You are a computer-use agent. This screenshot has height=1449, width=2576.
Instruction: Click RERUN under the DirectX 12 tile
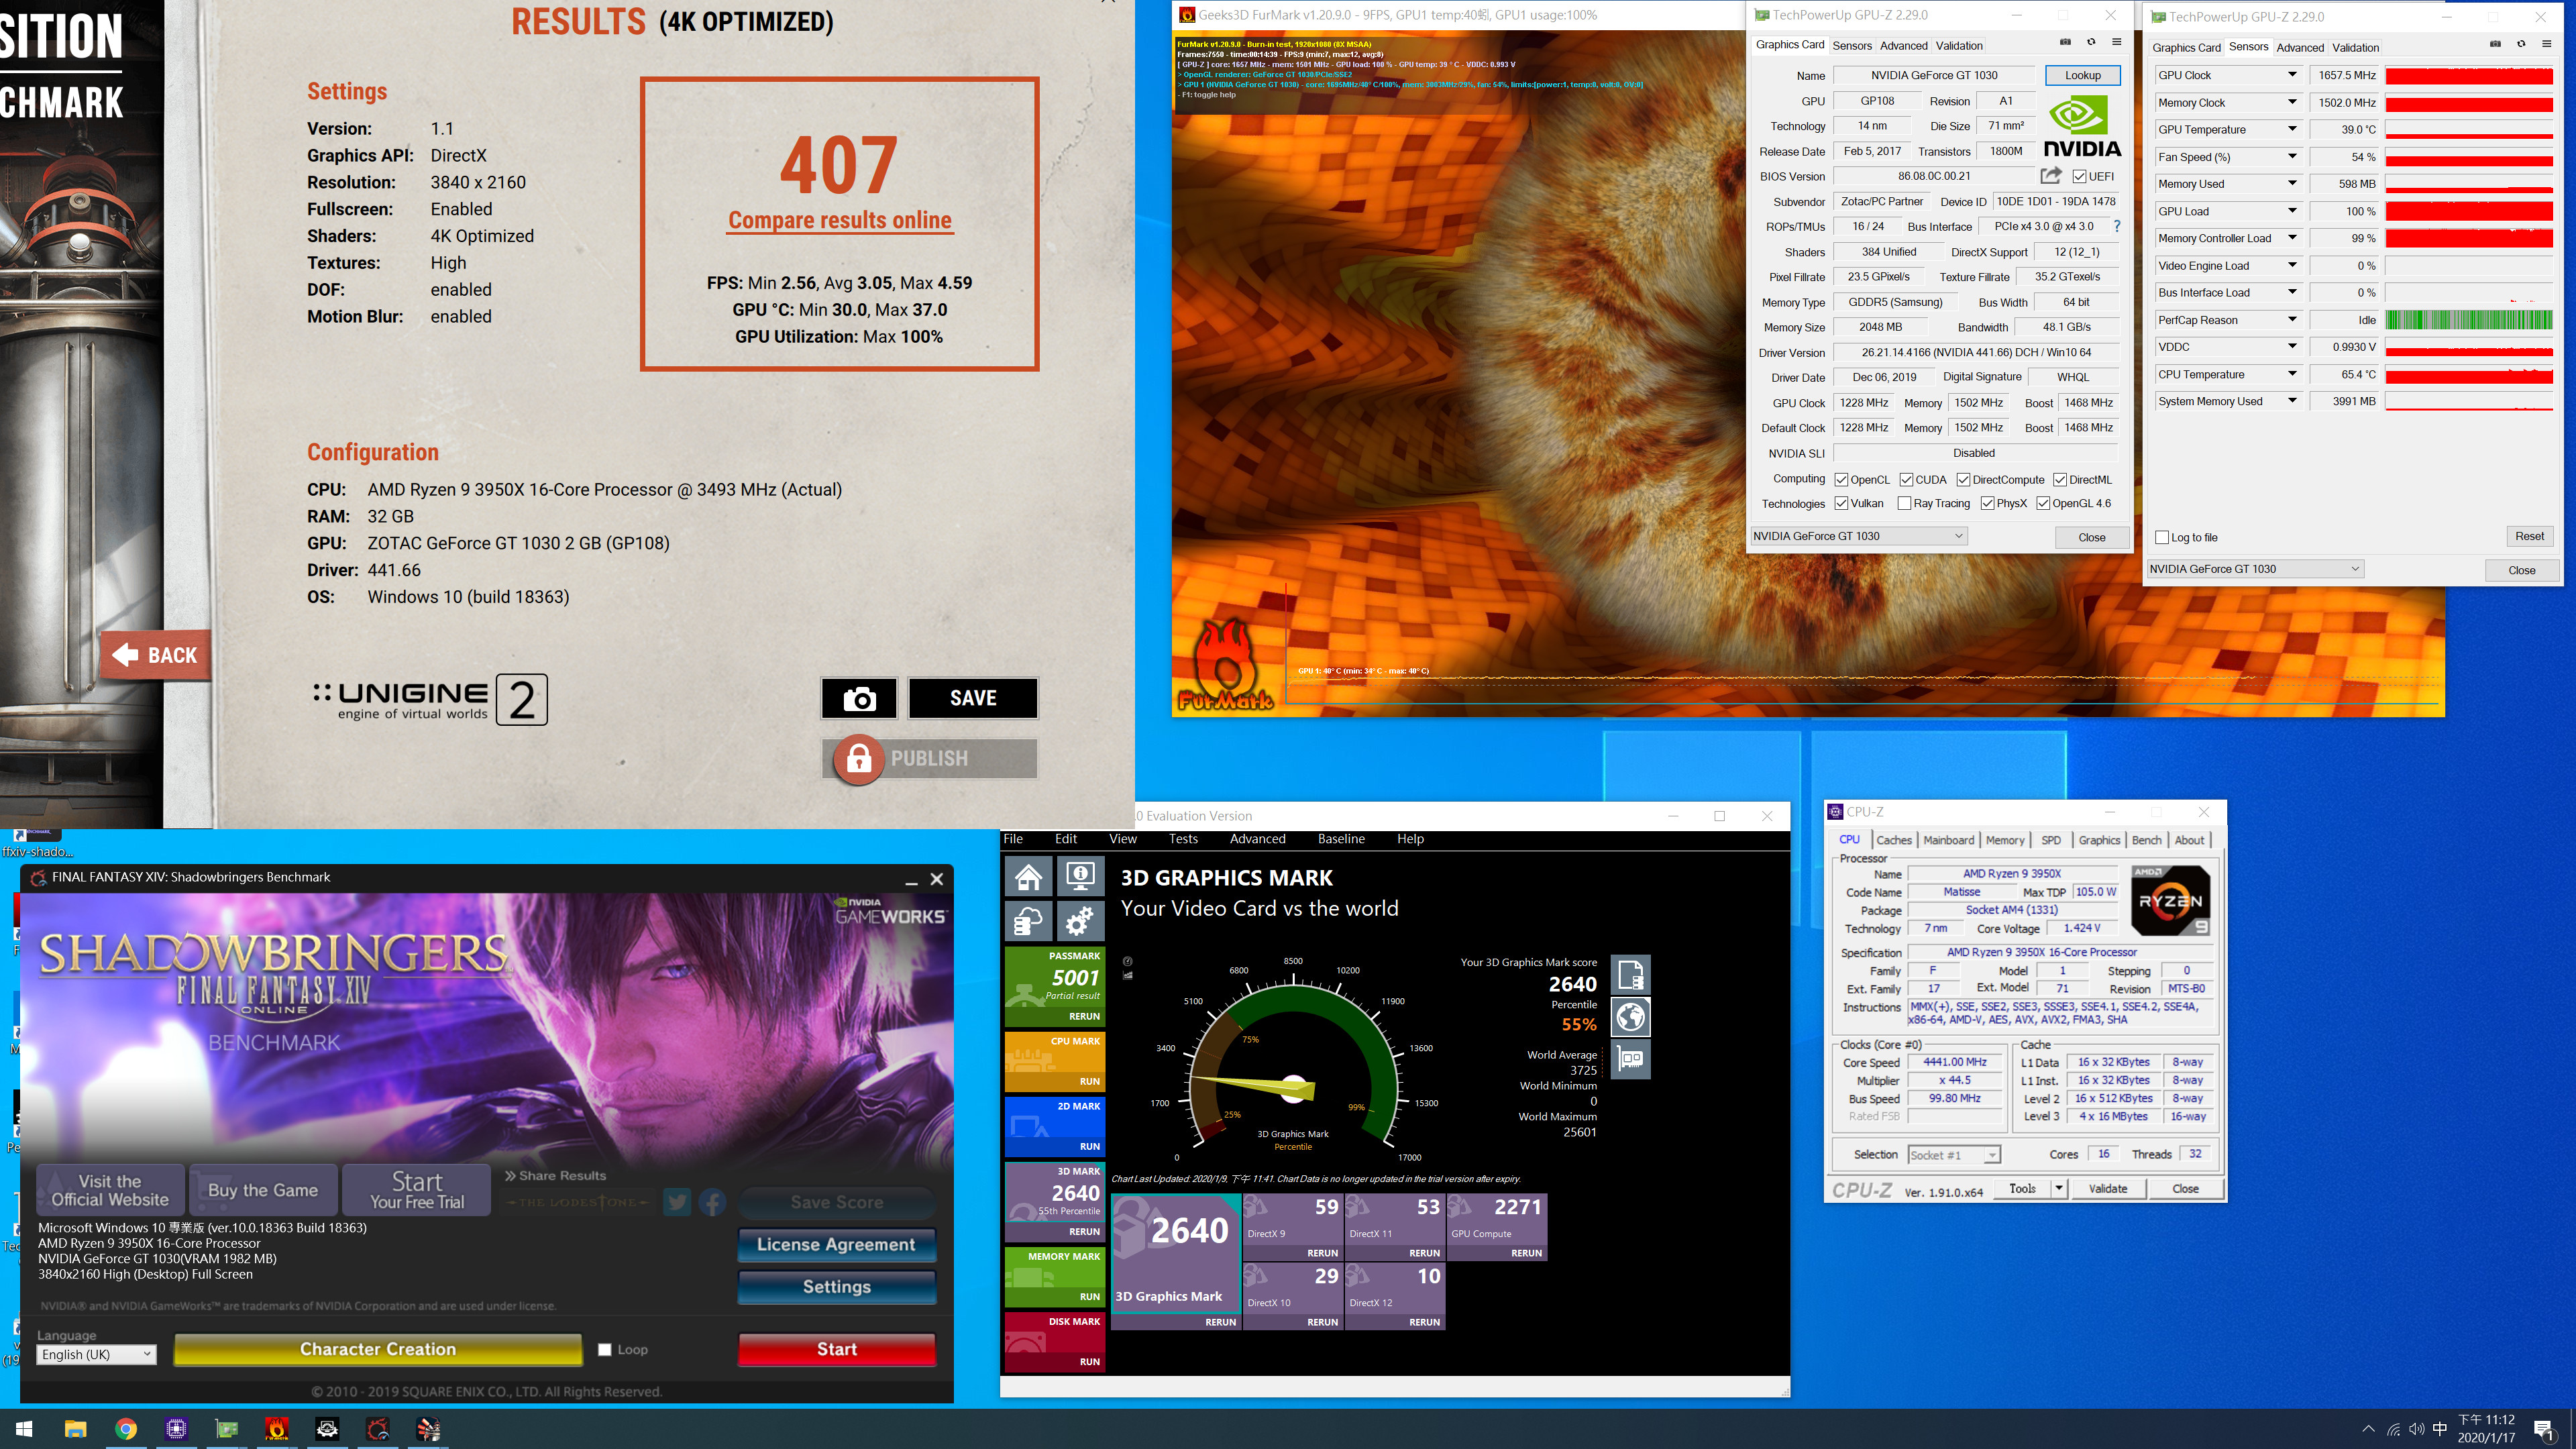(1425, 1322)
